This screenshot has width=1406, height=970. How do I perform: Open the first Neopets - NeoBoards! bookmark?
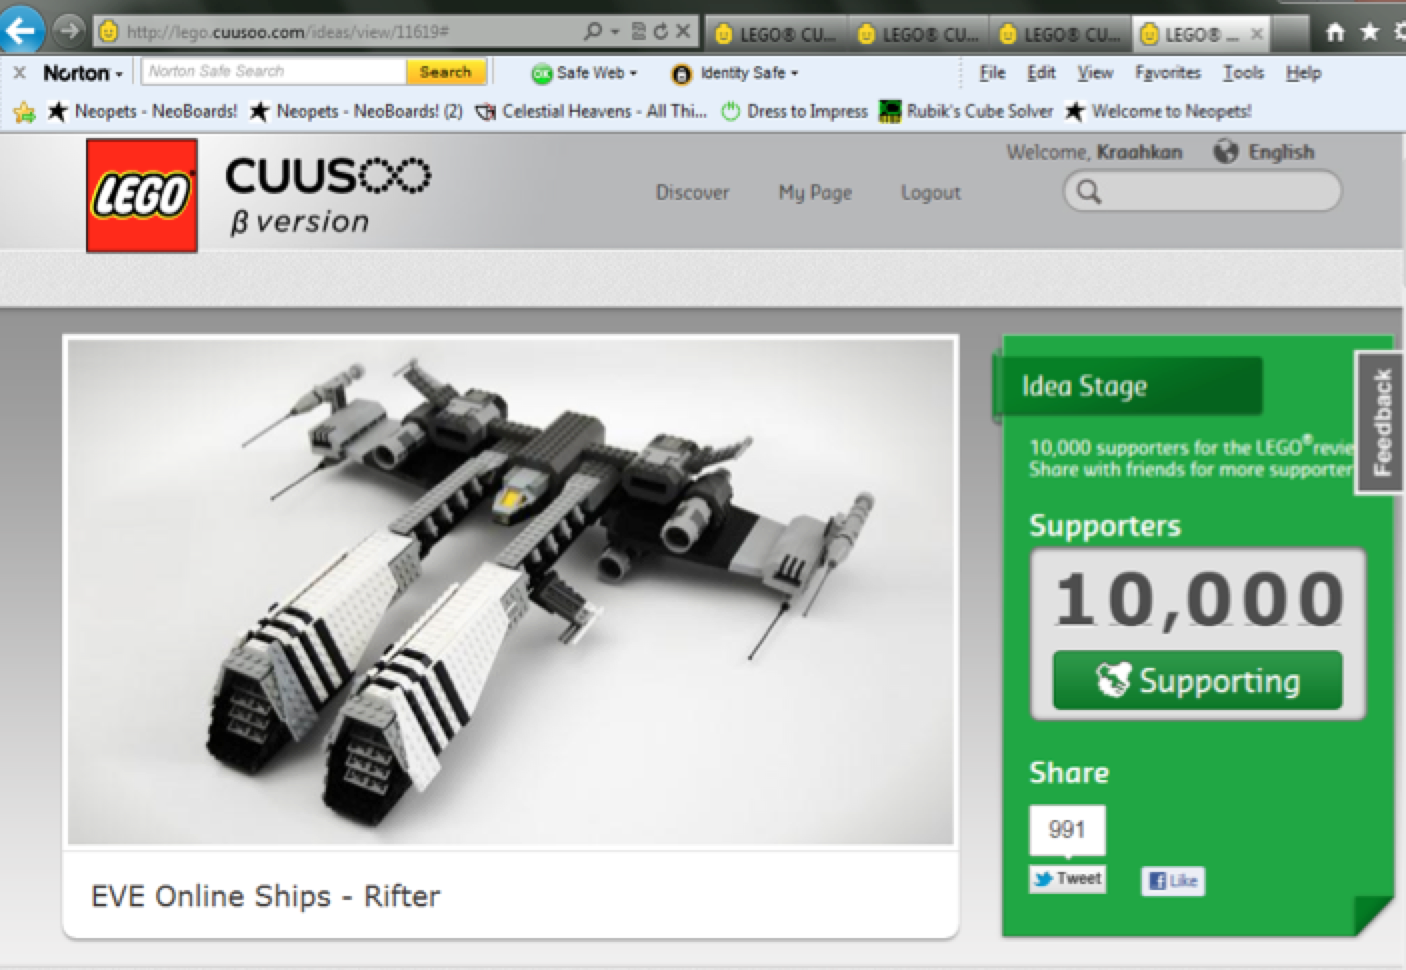[x=142, y=111]
